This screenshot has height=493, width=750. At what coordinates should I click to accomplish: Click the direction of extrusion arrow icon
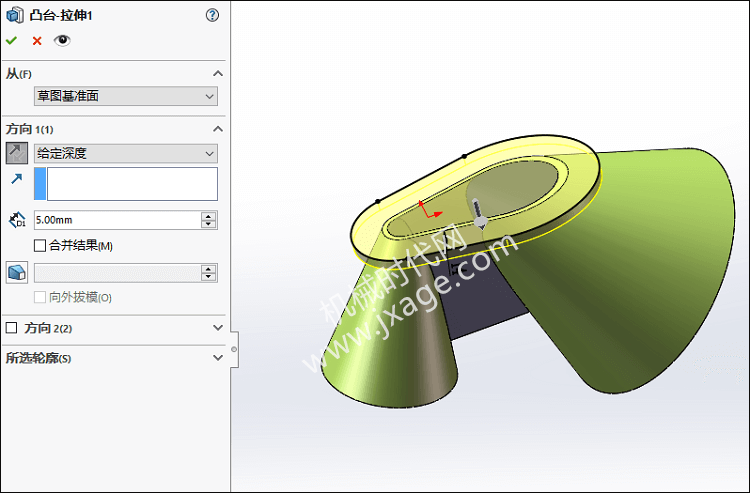click(17, 179)
